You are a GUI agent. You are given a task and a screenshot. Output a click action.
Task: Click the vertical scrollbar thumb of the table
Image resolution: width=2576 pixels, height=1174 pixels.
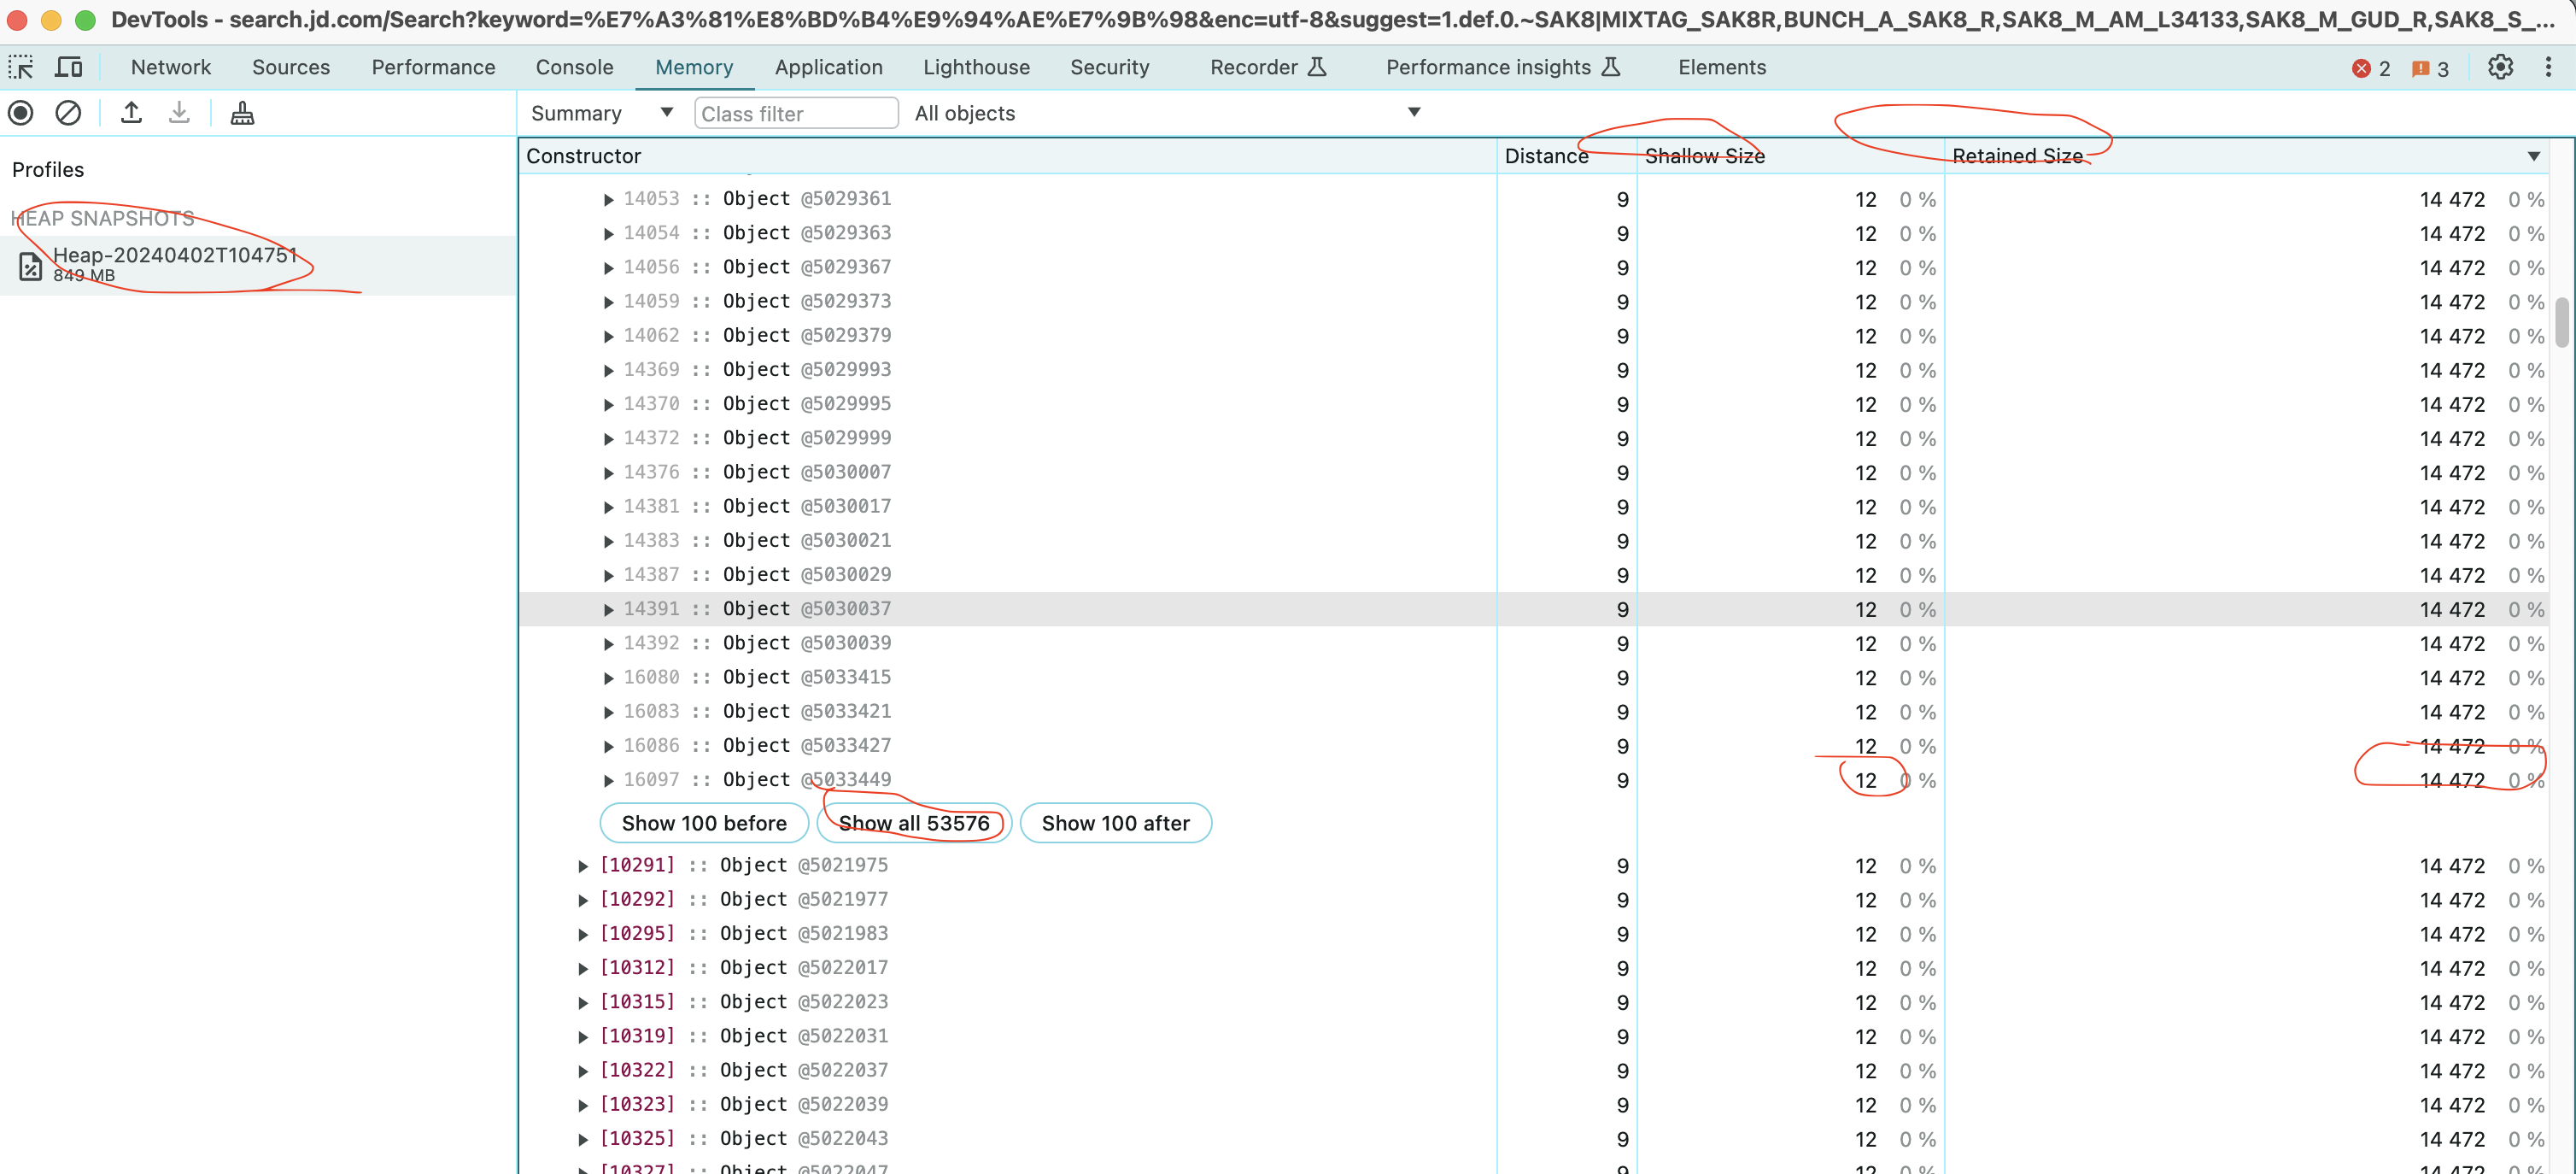click(x=2562, y=322)
